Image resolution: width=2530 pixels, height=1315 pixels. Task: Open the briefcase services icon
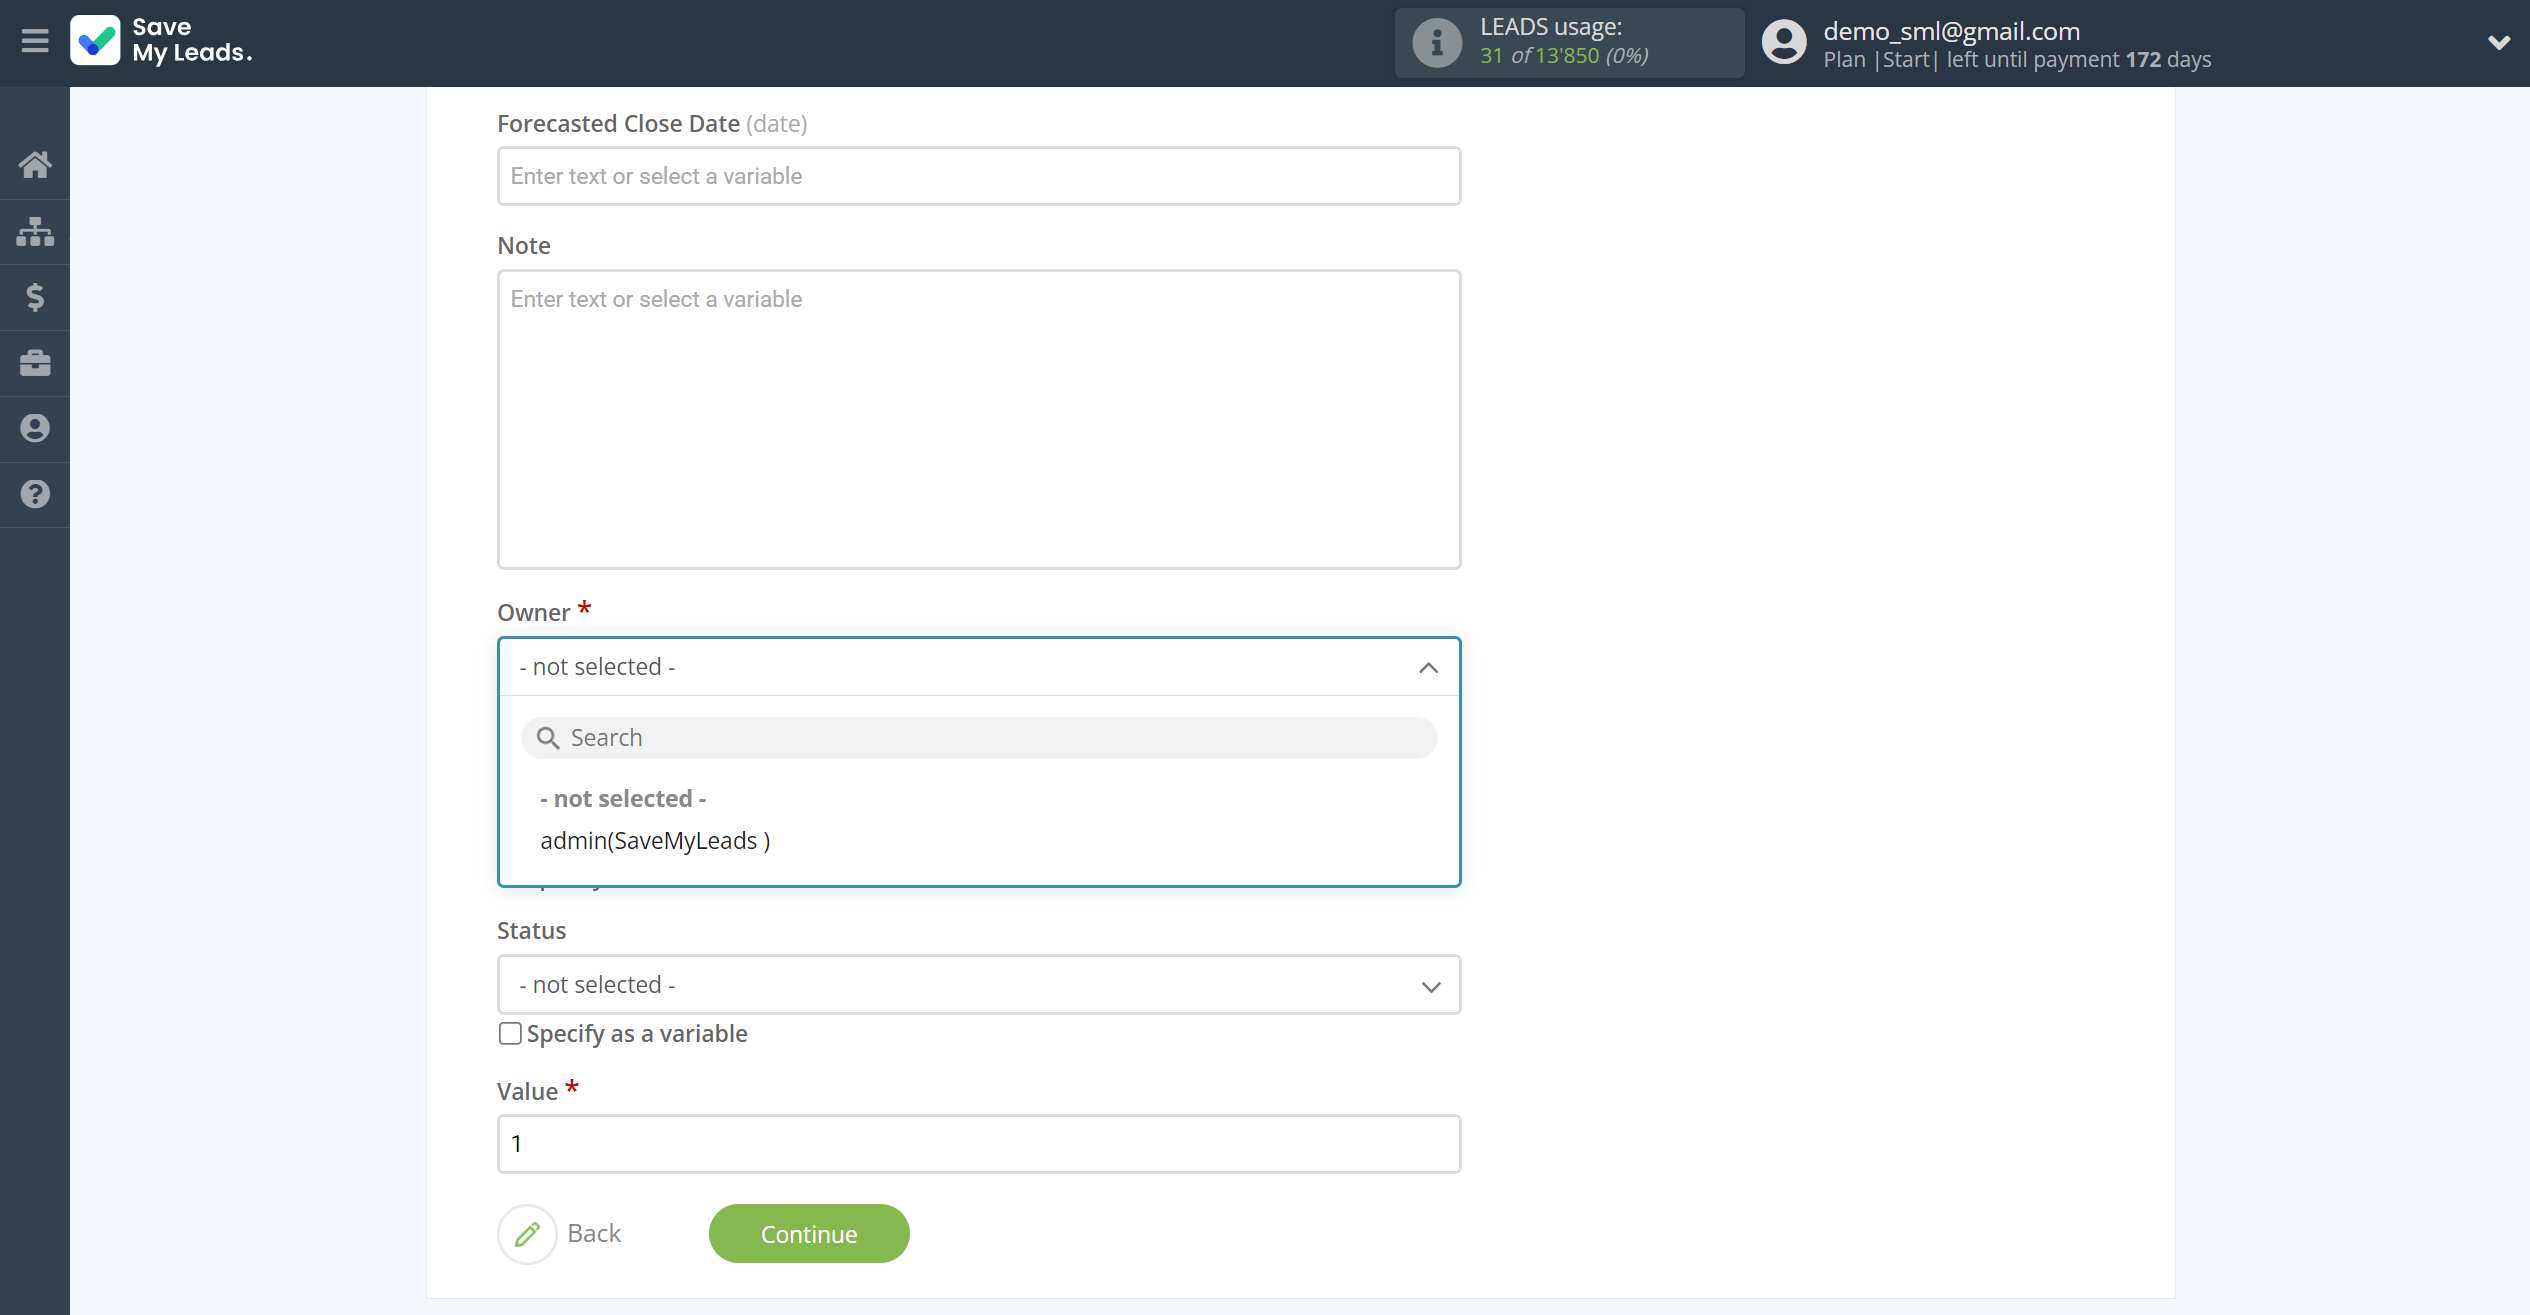click(x=35, y=363)
